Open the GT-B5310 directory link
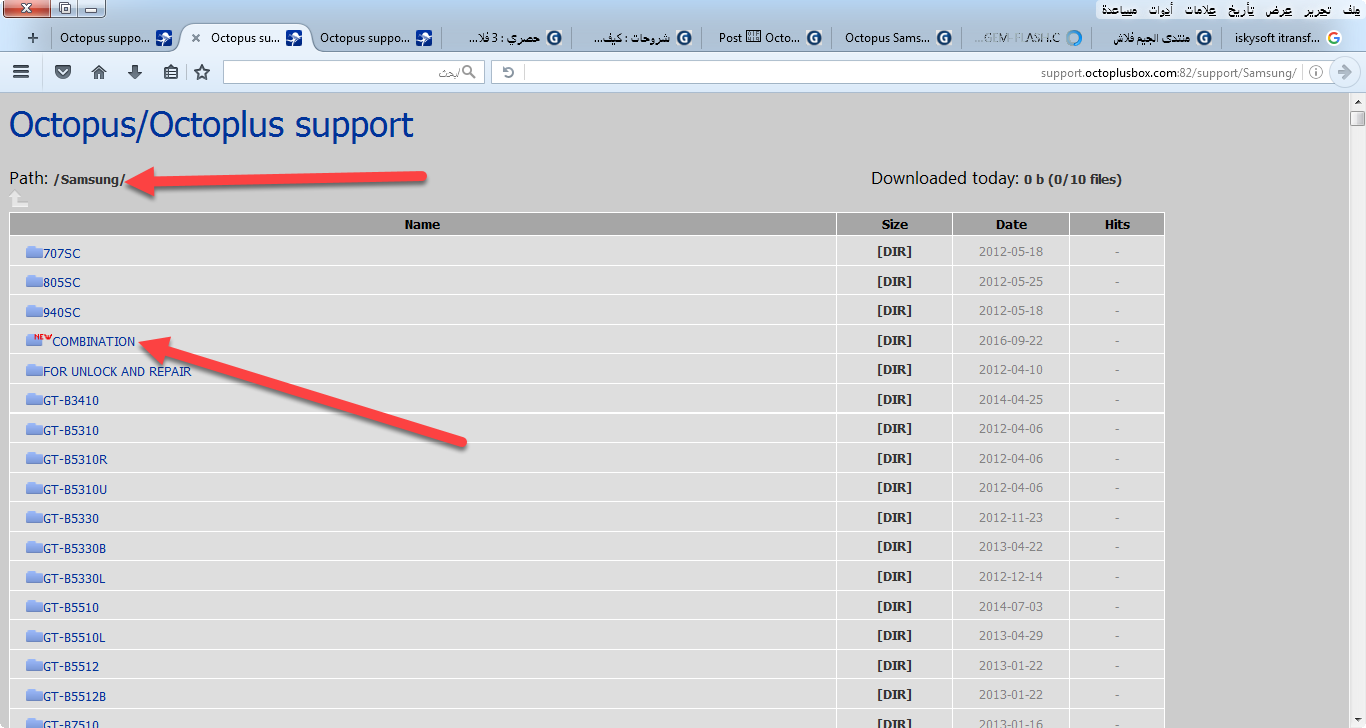The height and width of the screenshot is (728, 1366). pos(71,431)
